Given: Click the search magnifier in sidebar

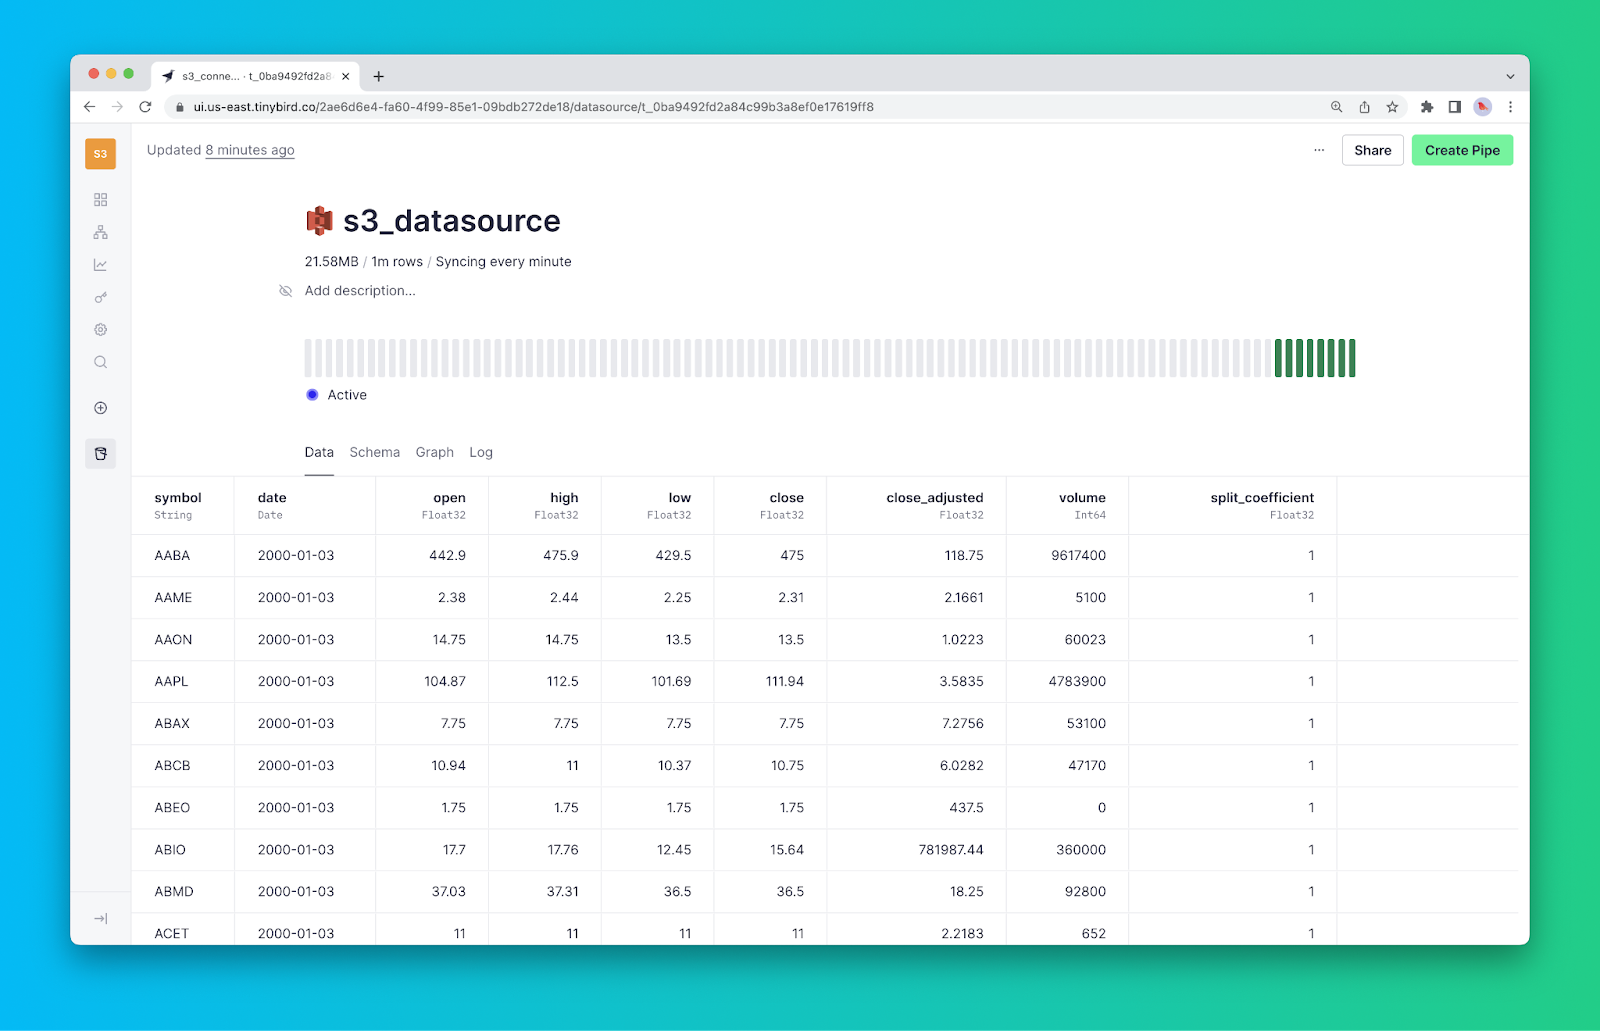Looking at the screenshot, I should click(100, 362).
